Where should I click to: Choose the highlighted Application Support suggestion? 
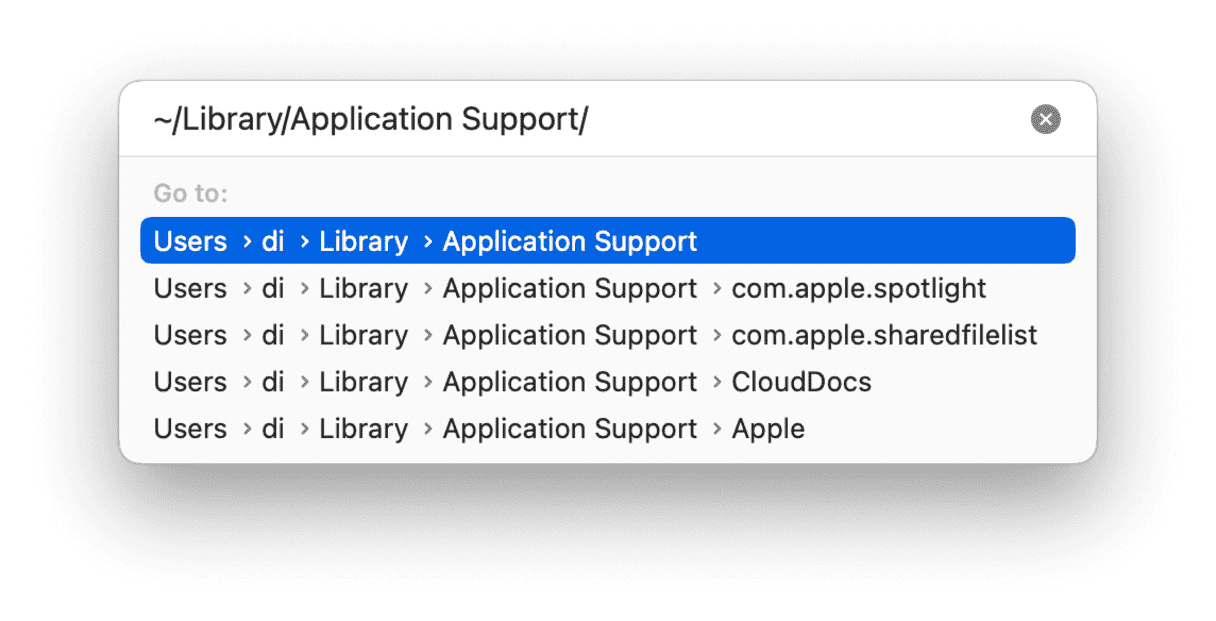coord(608,241)
